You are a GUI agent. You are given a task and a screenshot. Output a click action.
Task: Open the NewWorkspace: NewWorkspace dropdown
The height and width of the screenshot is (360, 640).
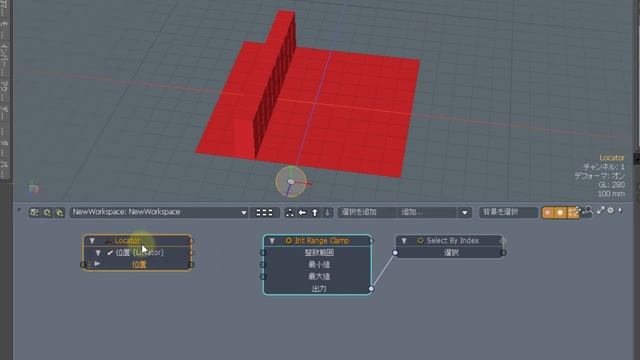pos(159,212)
